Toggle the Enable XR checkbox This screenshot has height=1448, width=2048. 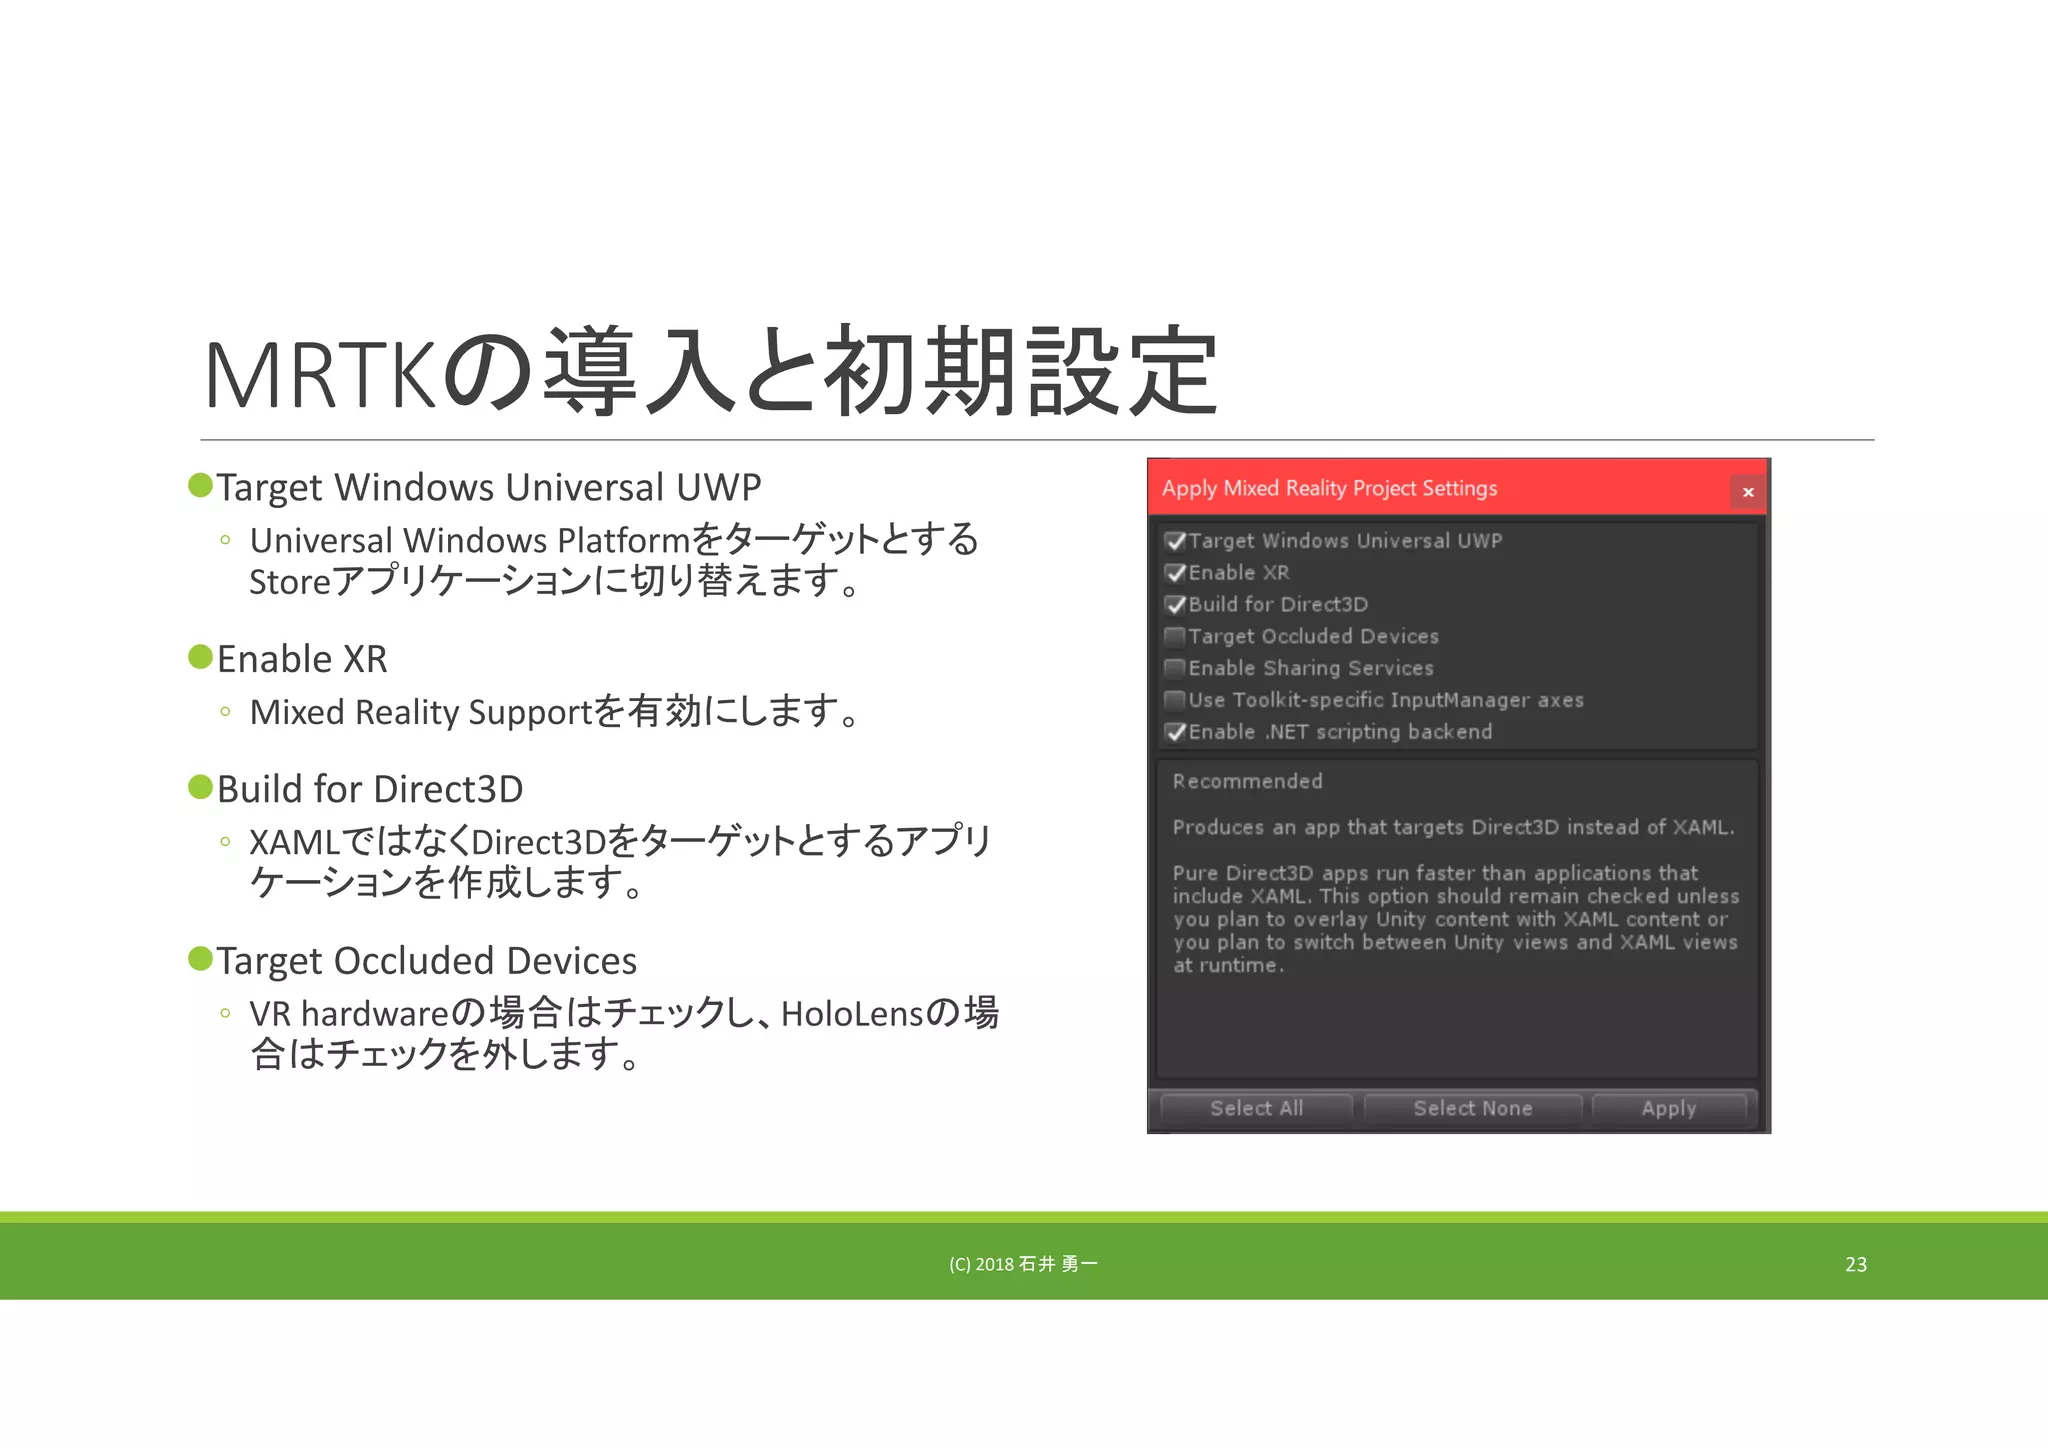[x=1175, y=573]
